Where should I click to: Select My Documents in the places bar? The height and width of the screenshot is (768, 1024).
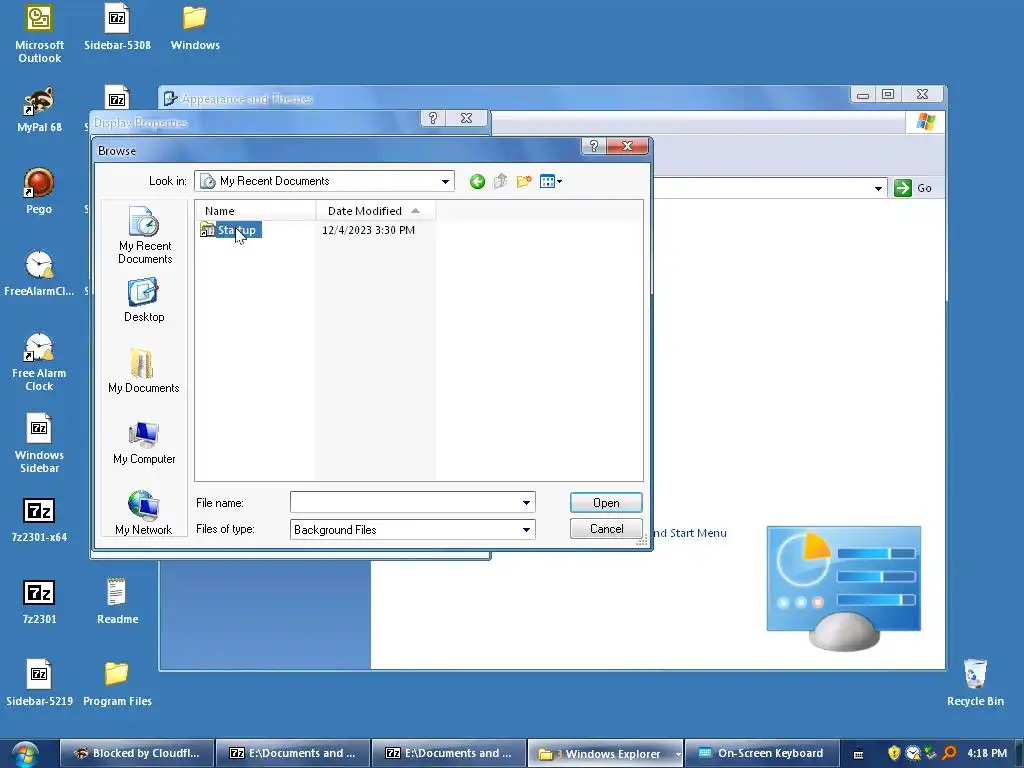click(144, 371)
